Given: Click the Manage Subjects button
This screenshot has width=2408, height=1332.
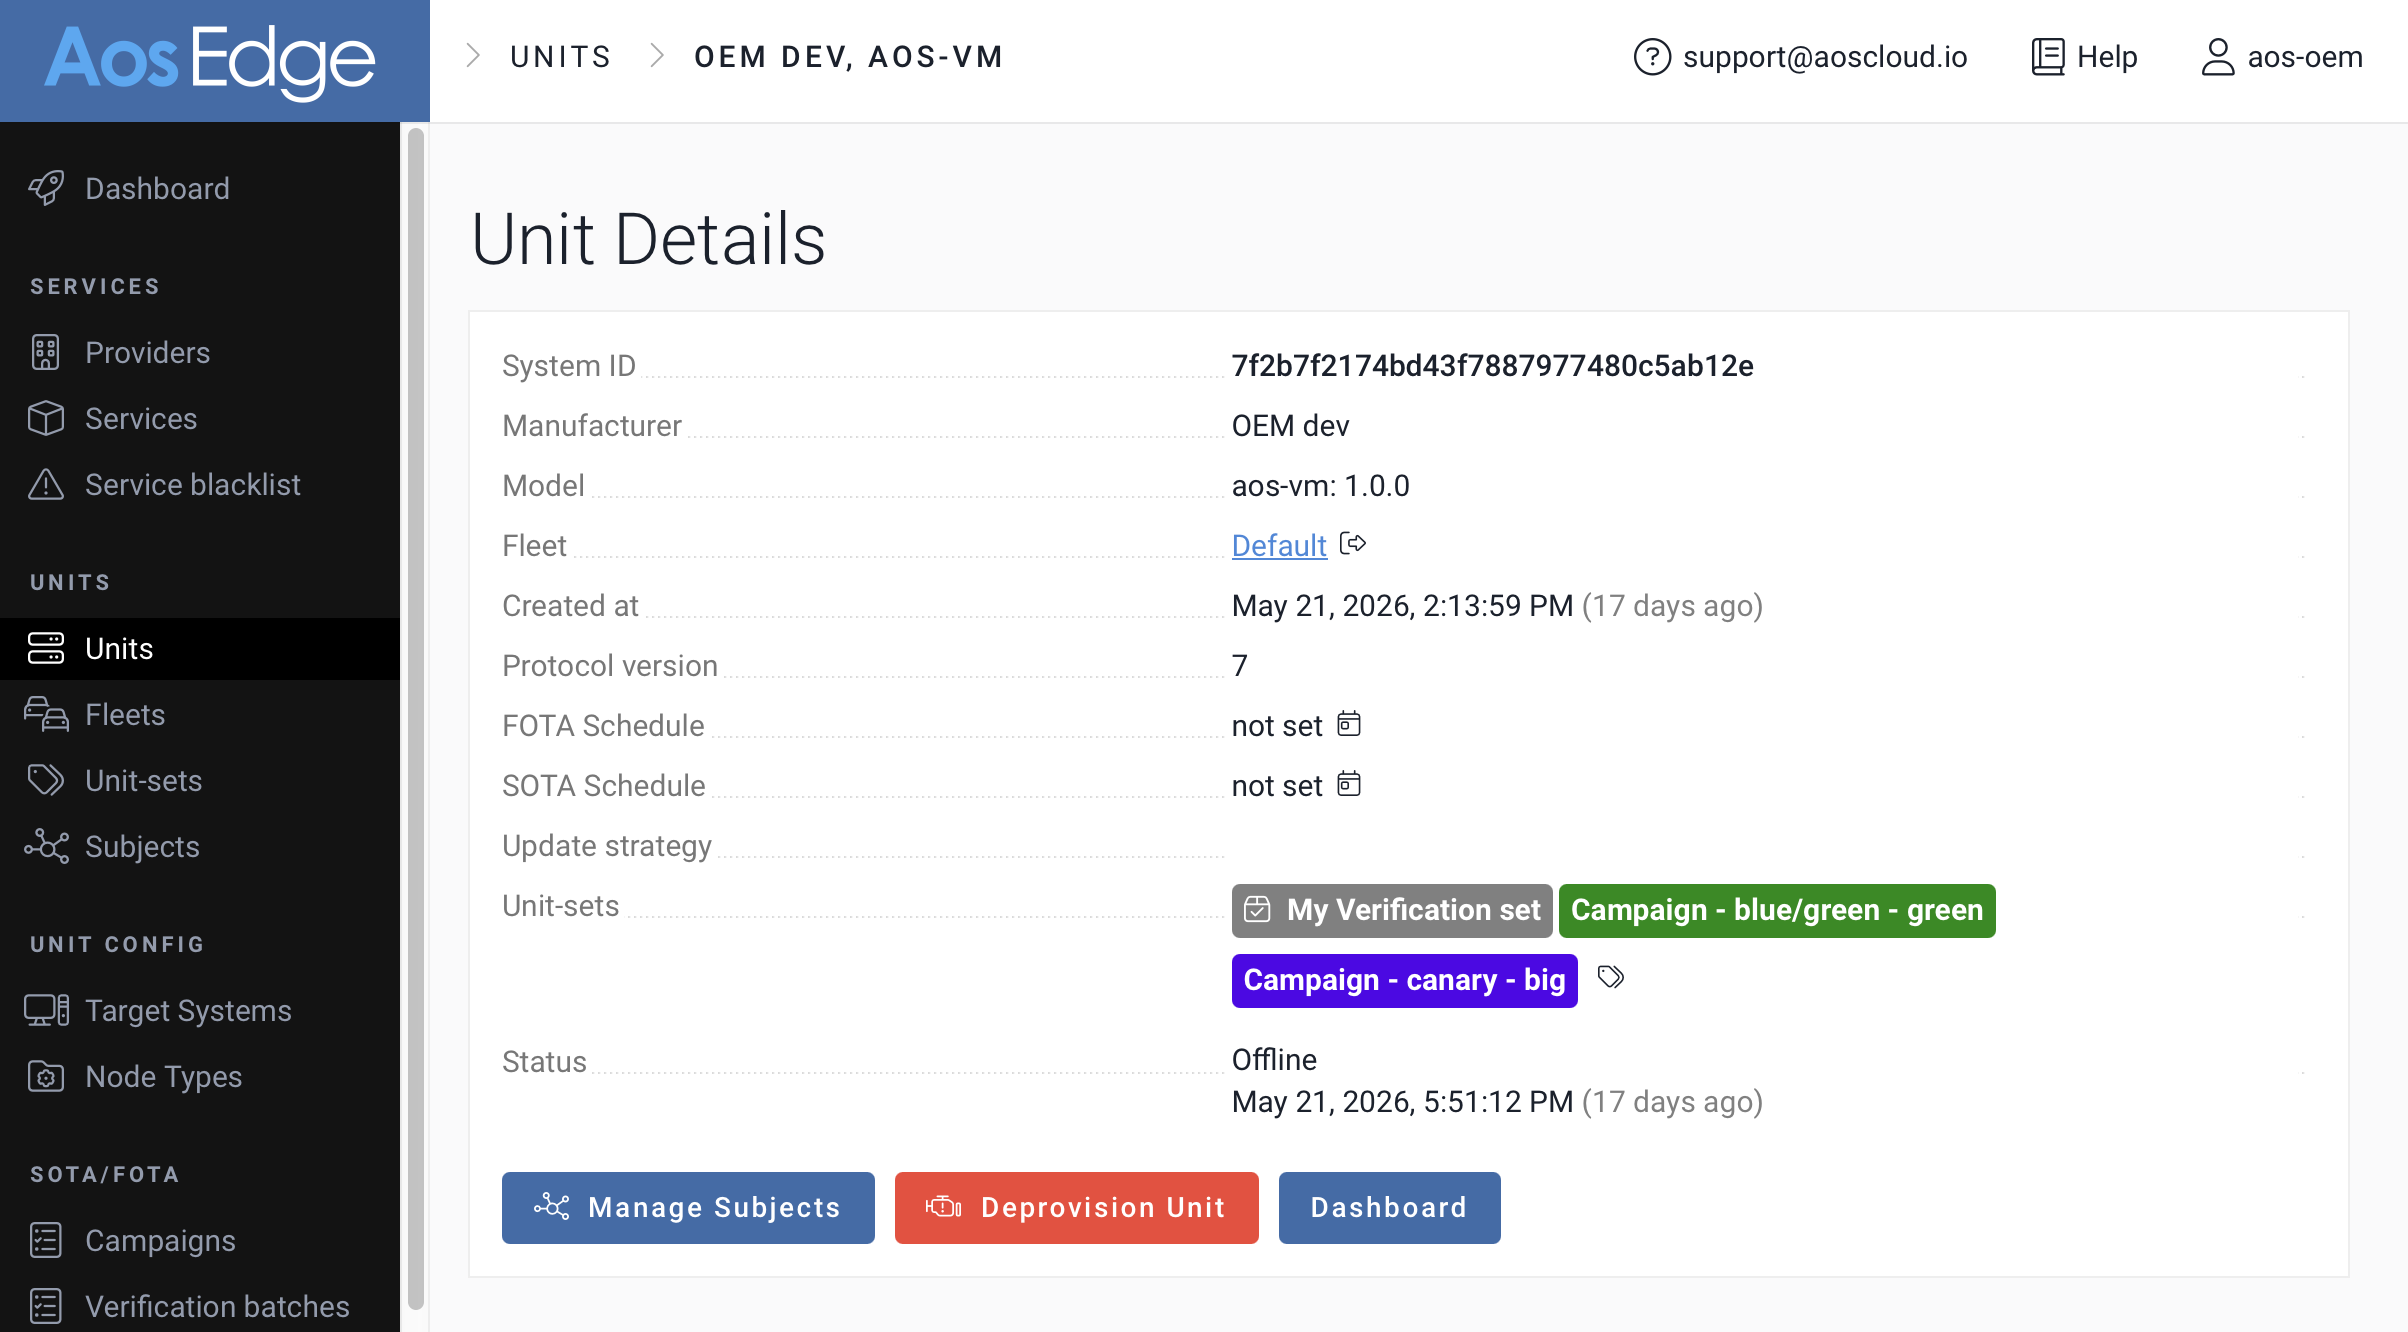Looking at the screenshot, I should click(x=688, y=1207).
